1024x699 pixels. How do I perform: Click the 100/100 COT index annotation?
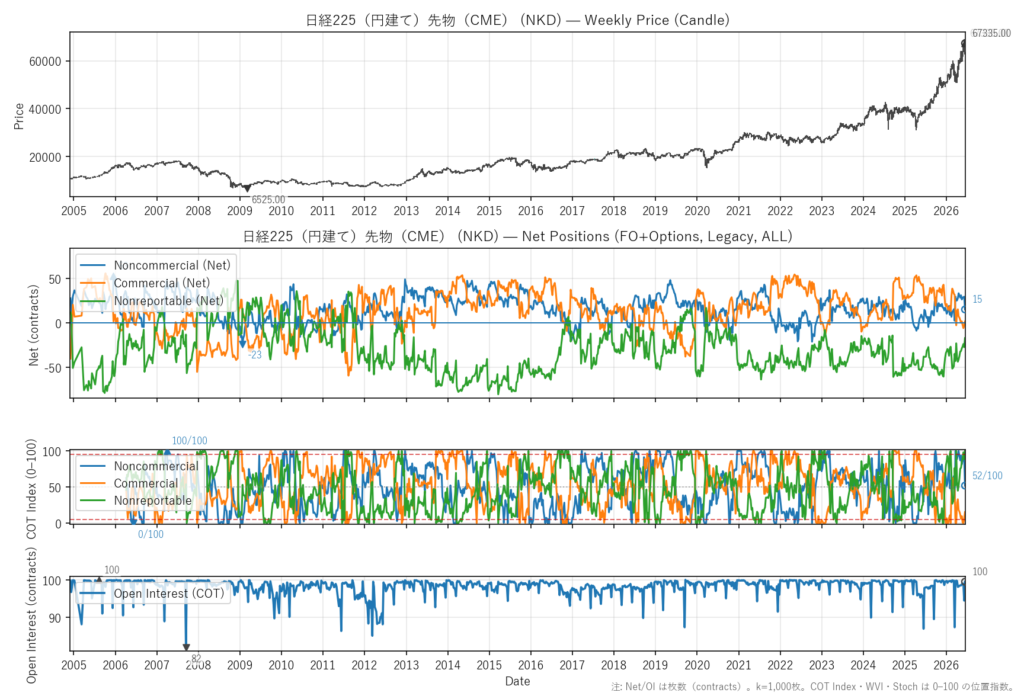tap(189, 441)
